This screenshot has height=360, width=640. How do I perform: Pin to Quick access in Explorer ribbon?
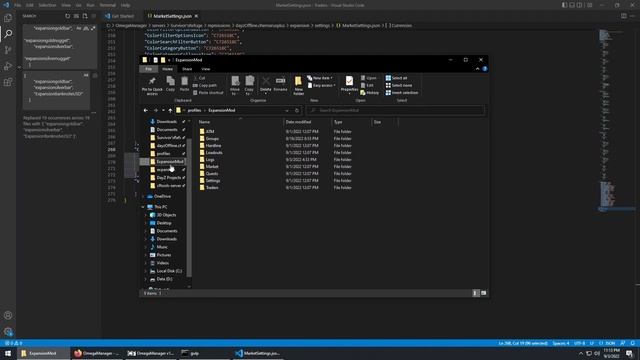click(152, 86)
